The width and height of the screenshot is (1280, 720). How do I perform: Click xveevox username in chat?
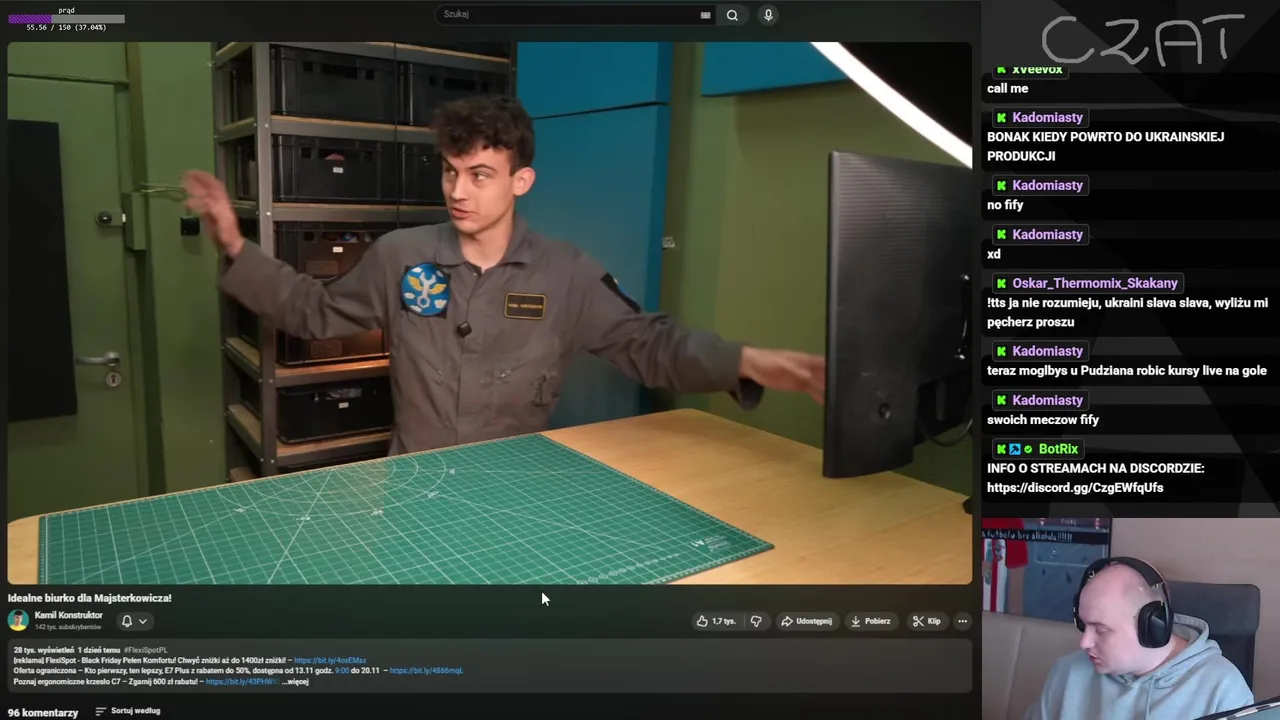(x=1037, y=69)
